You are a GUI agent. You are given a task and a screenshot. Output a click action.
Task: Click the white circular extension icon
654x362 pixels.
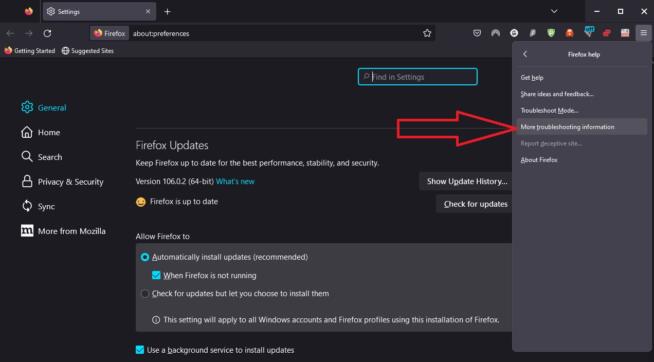pyautogui.click(x=514, y=33)
